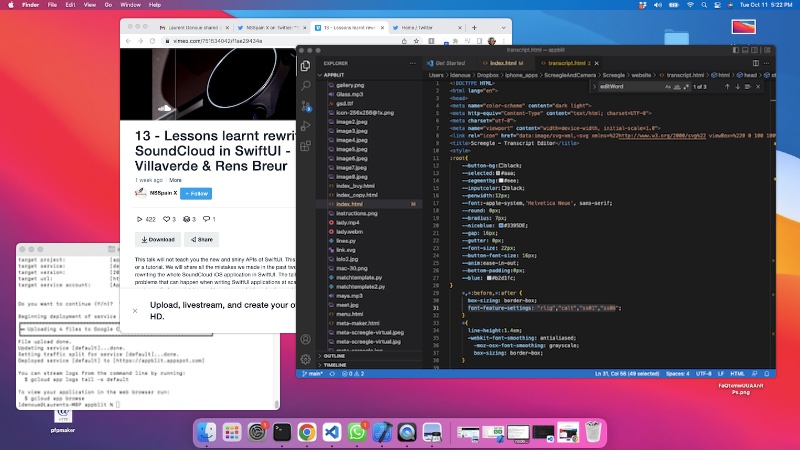Open the Run and Debug view icon
This screenshot has width=800, height=450.
click(x=306, y=126)
